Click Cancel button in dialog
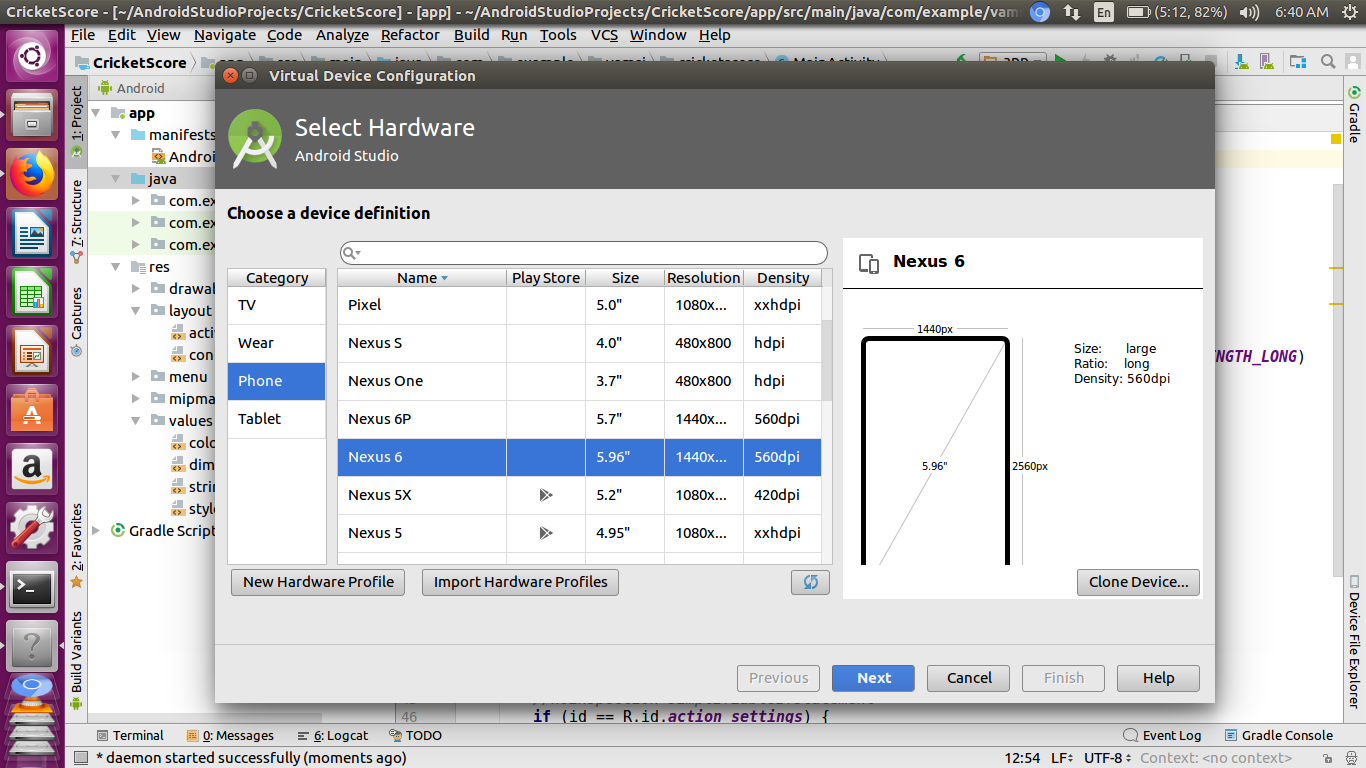 coord(969,678)
